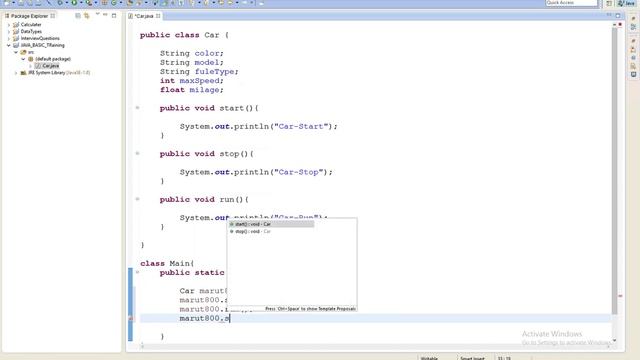Viewport: 640px width, 360px height.
Task: Click the fuleType field name
Action: point(214,72)
